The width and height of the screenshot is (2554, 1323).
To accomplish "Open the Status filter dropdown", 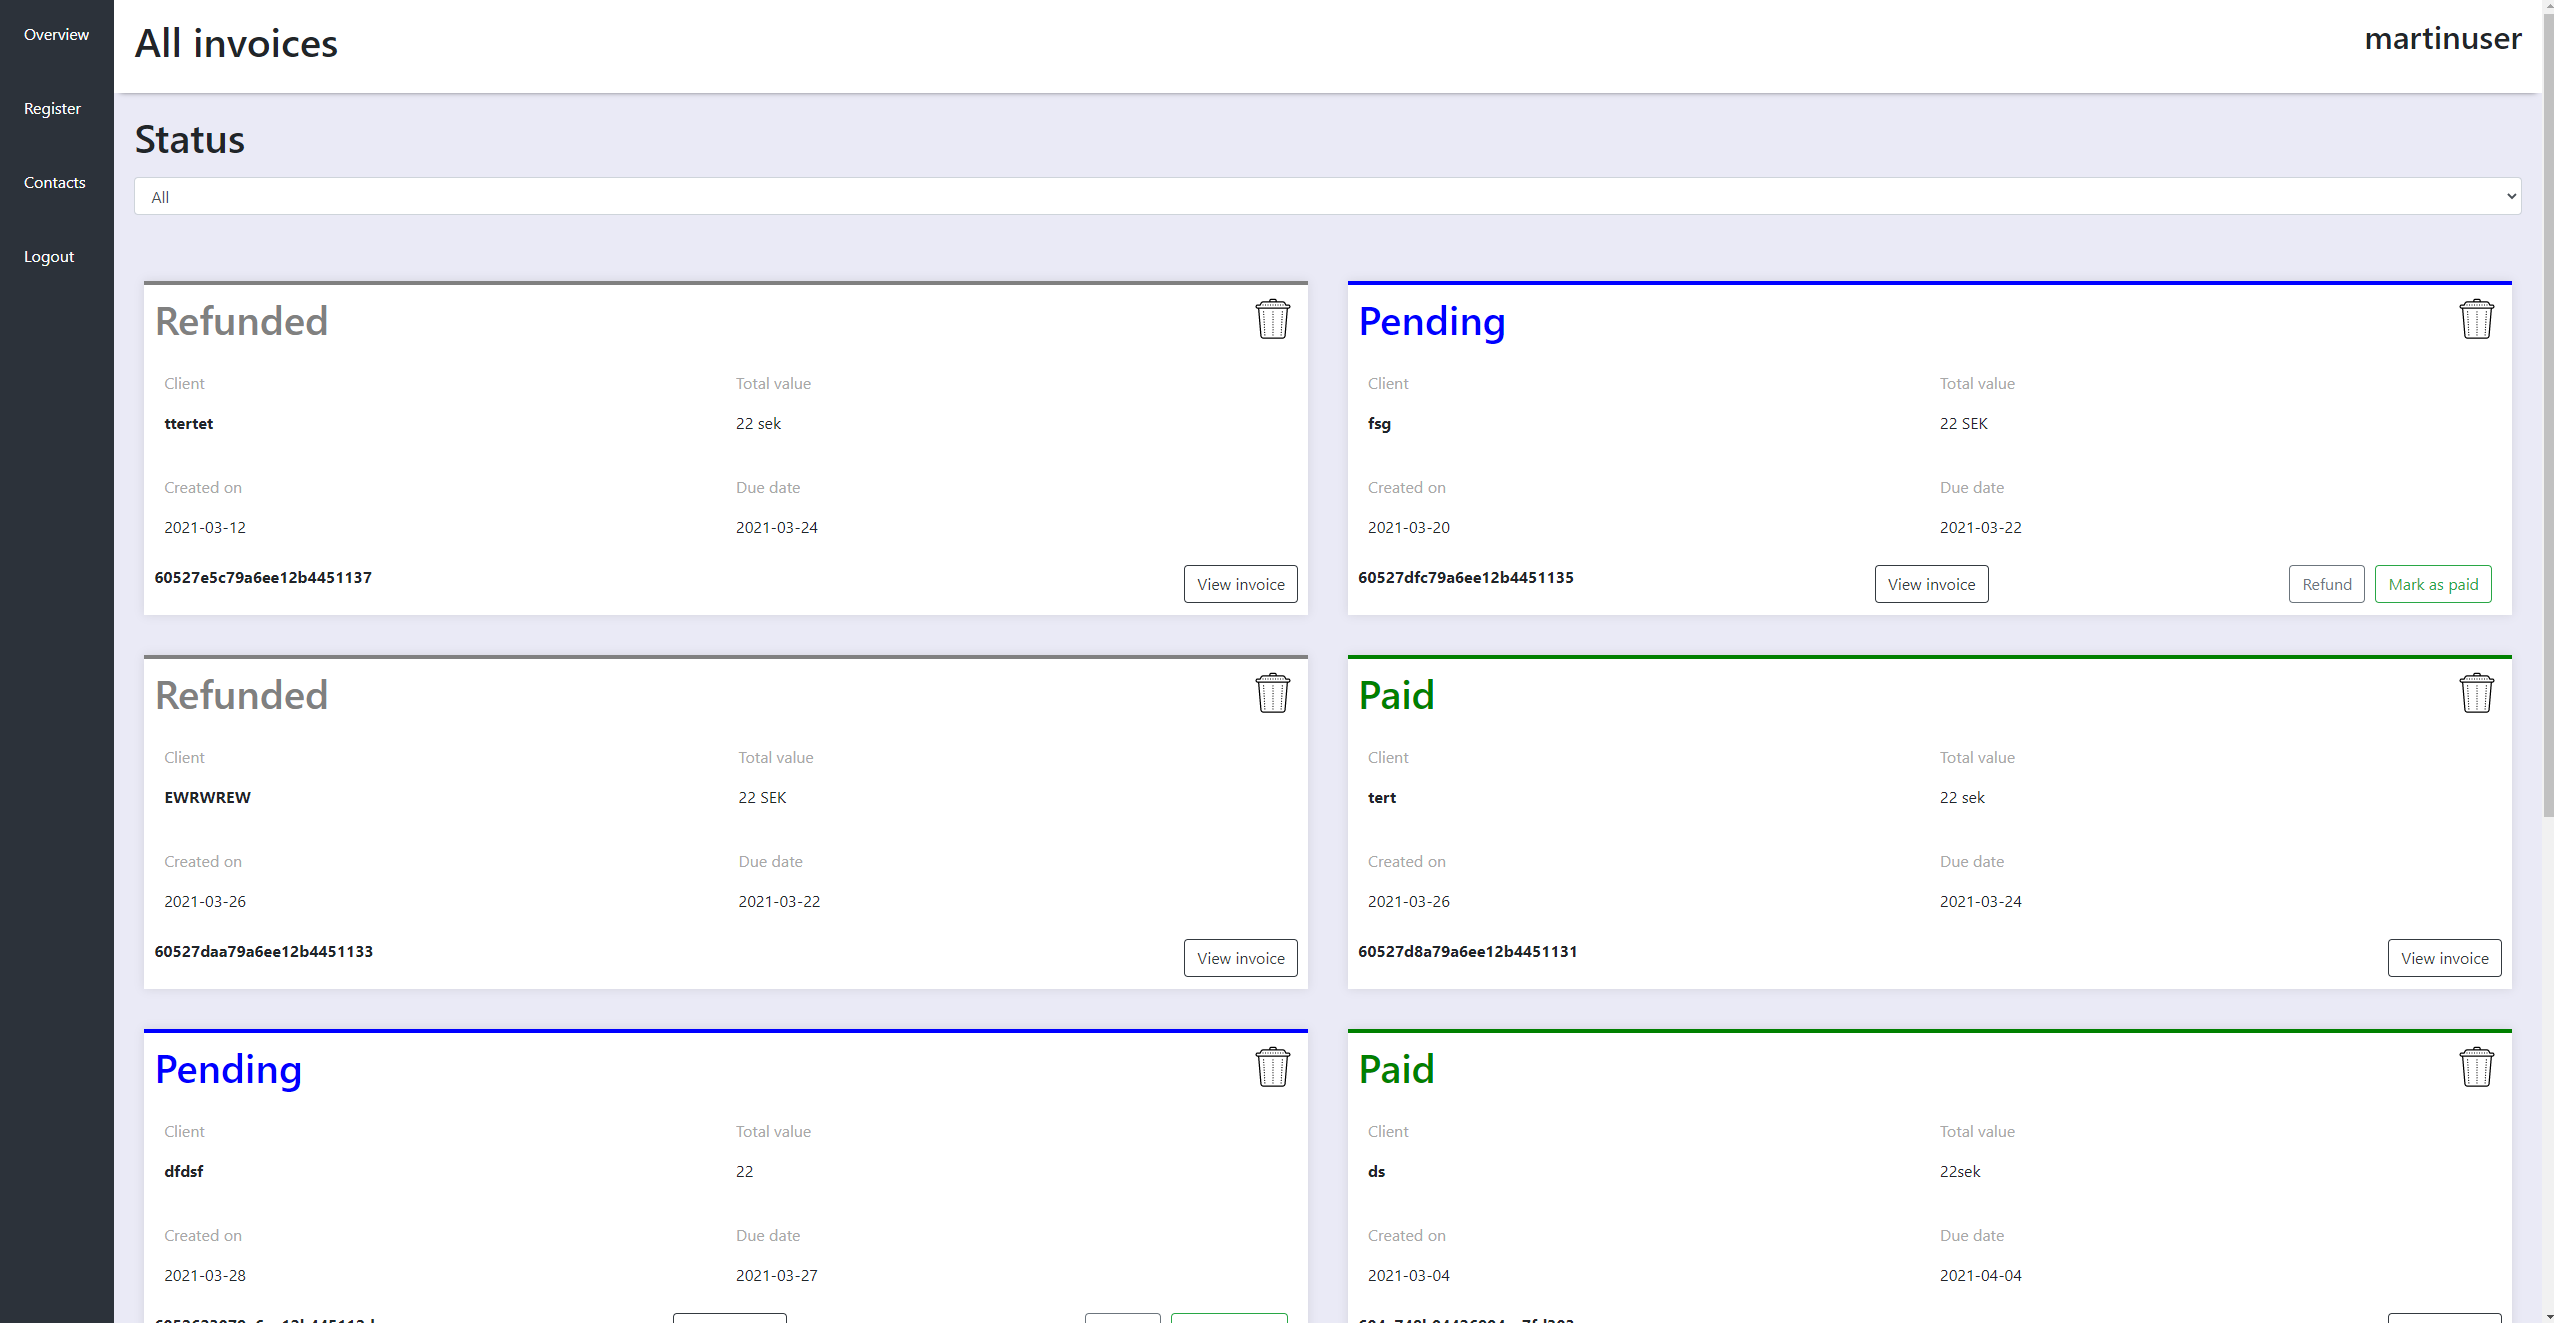I will tap(1327, 196).
